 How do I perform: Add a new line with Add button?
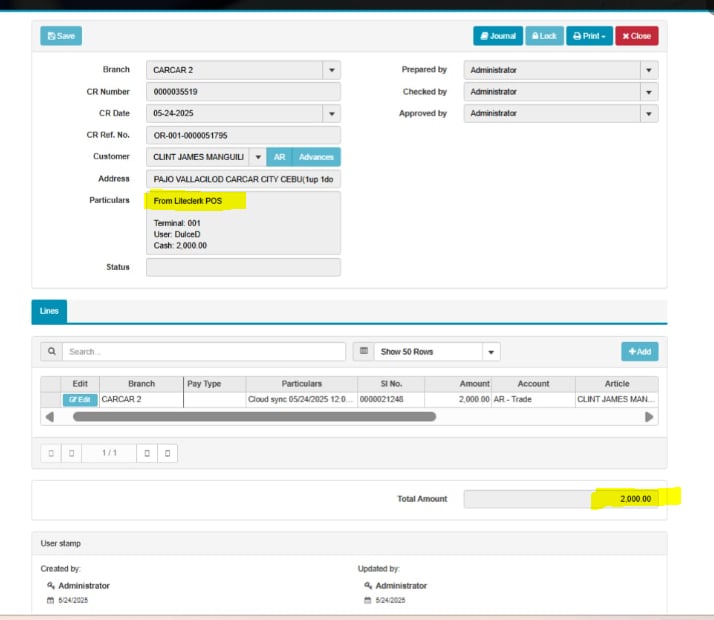639,352
